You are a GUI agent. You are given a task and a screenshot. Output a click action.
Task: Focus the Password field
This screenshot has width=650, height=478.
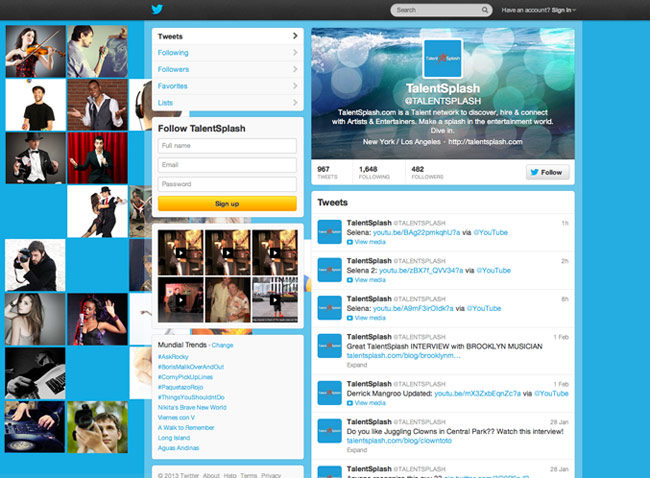[227, 184]
